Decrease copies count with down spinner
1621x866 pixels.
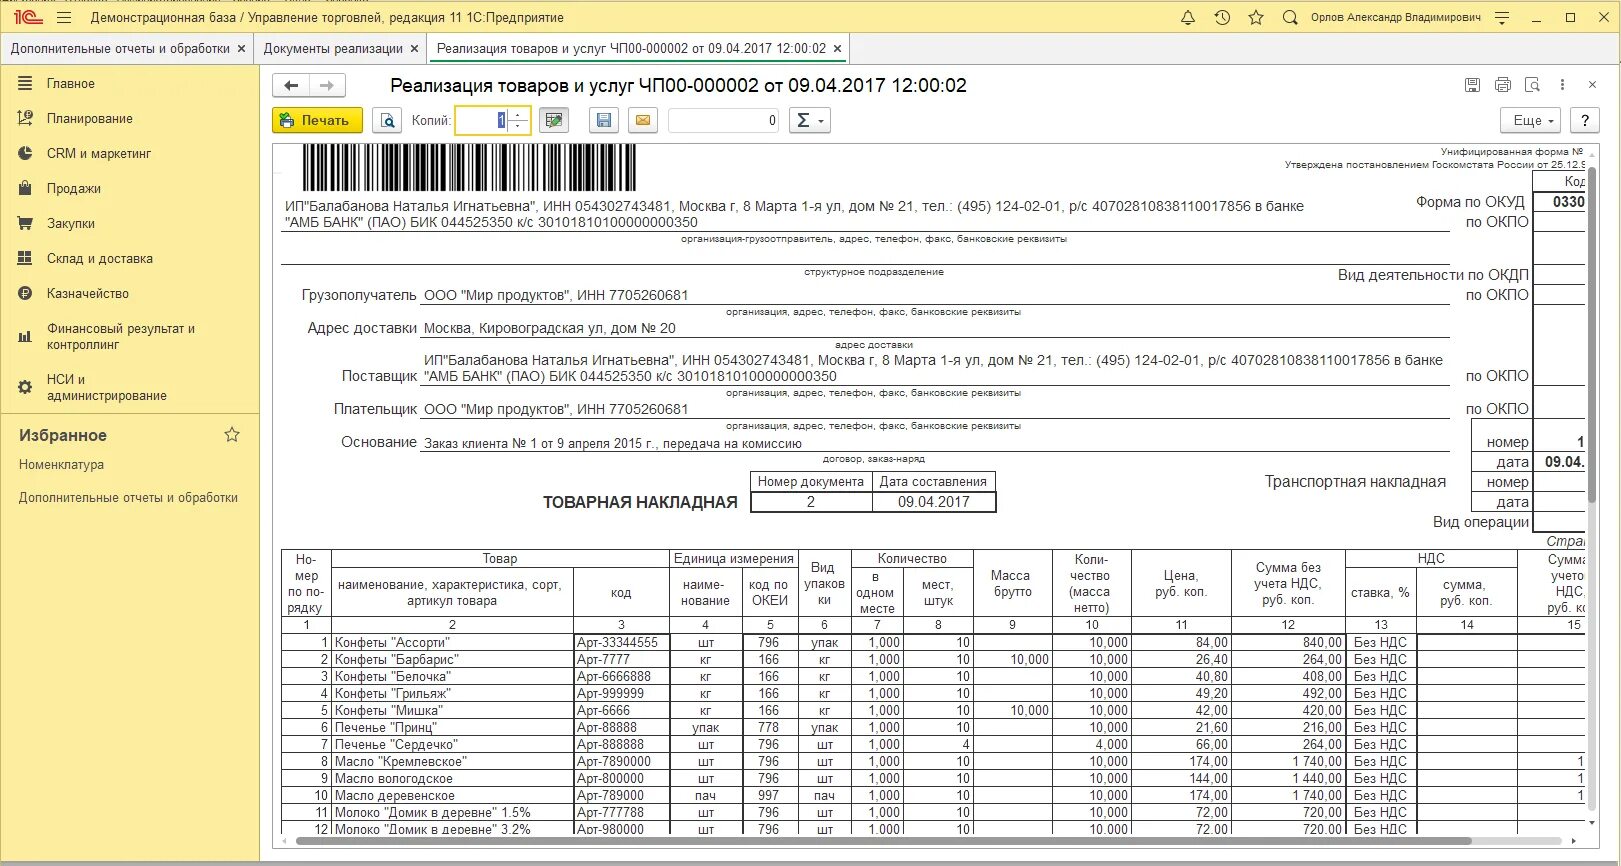(518, 126)
